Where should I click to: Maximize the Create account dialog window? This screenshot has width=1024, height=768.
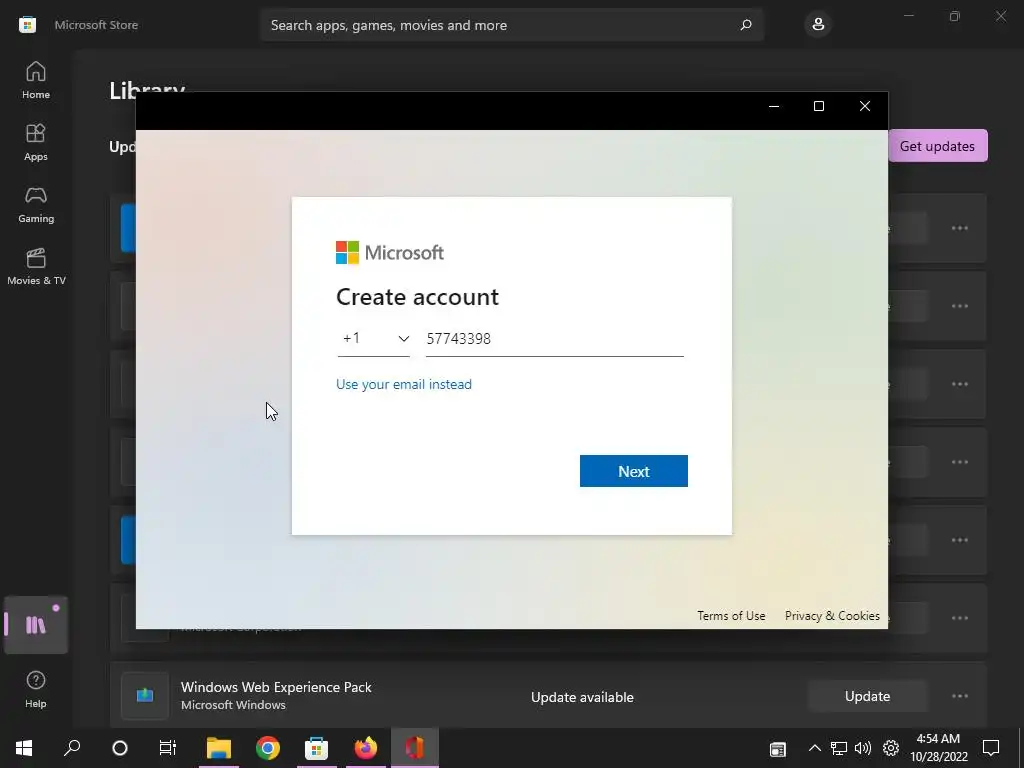[818, 106]
